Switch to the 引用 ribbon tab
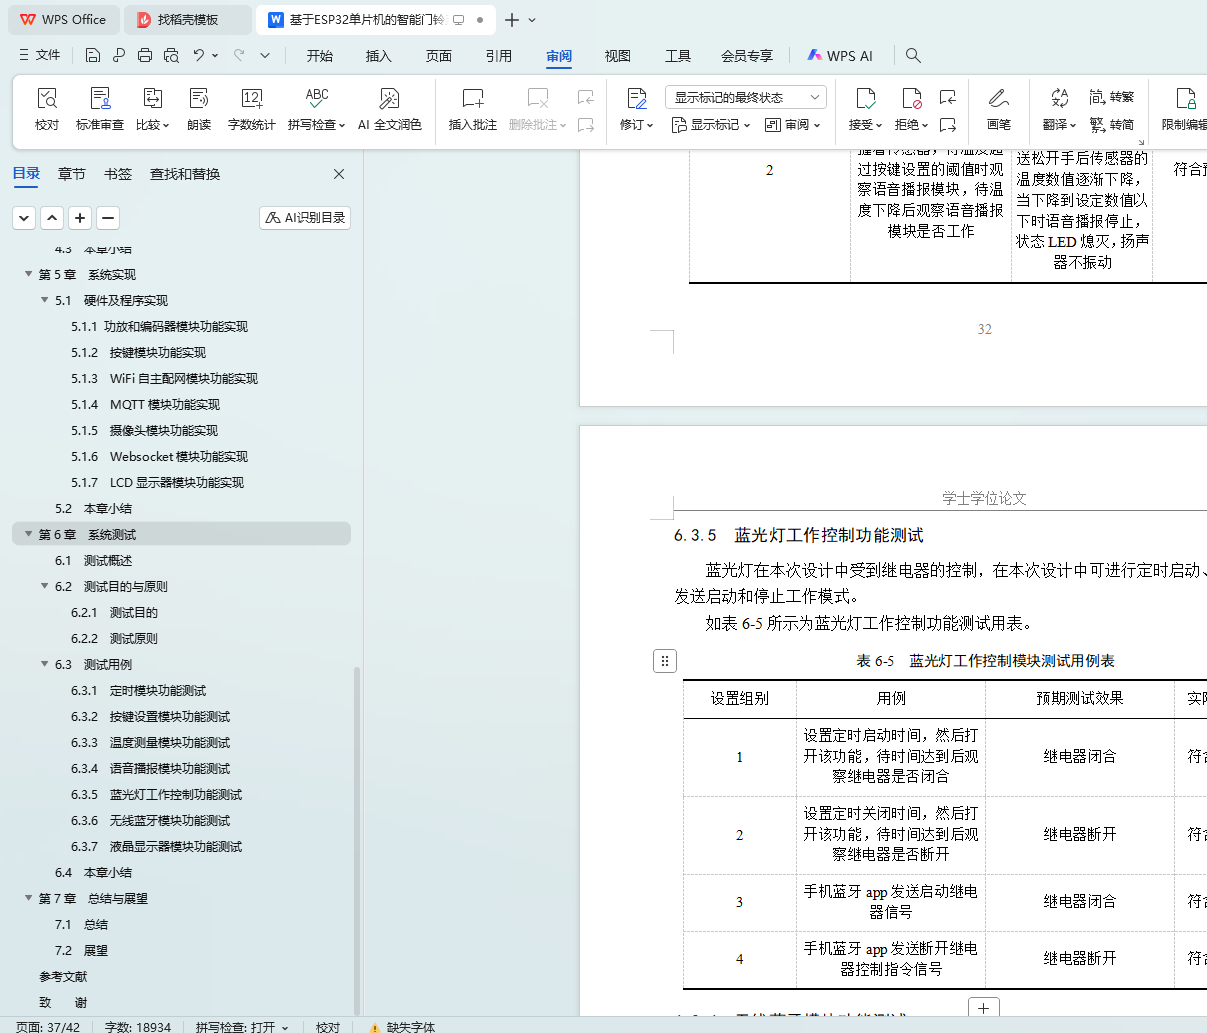Viewport: 1207px width, 1033px height. [x=499, y=56]
